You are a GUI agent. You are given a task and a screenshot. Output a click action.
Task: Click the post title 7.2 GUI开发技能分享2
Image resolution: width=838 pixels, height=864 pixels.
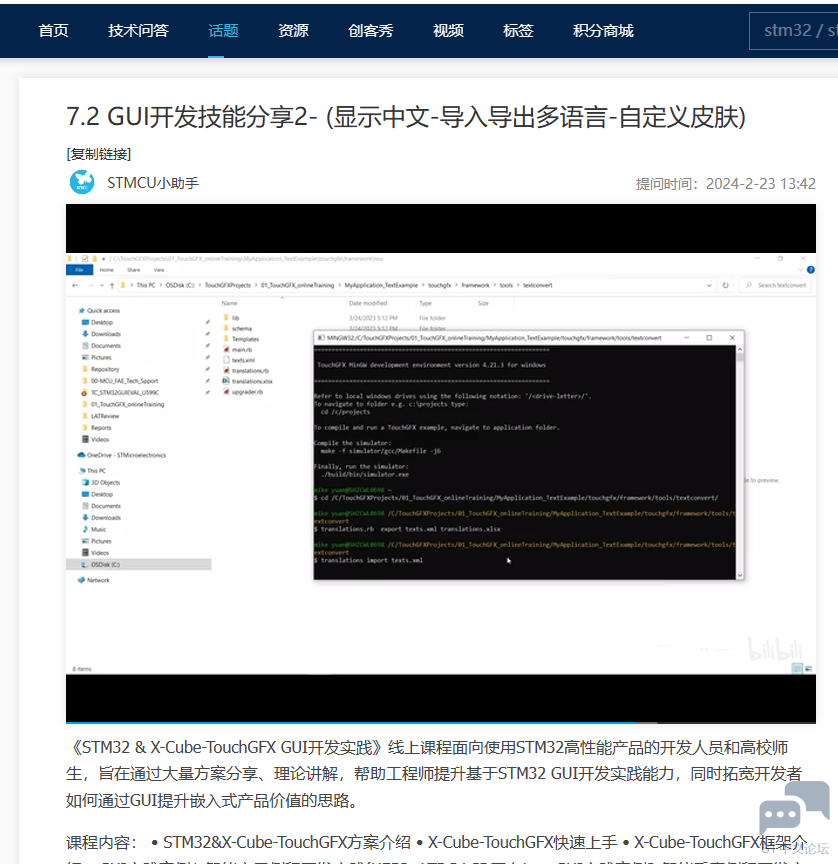(406, 117)
